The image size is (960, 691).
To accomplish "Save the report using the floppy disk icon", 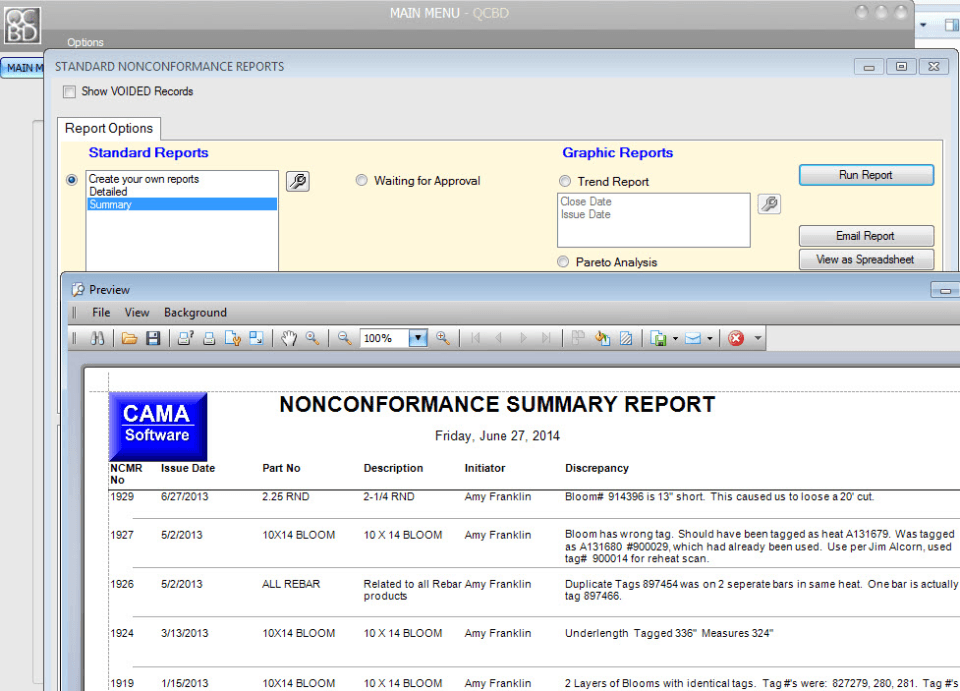I will [153, 338].
